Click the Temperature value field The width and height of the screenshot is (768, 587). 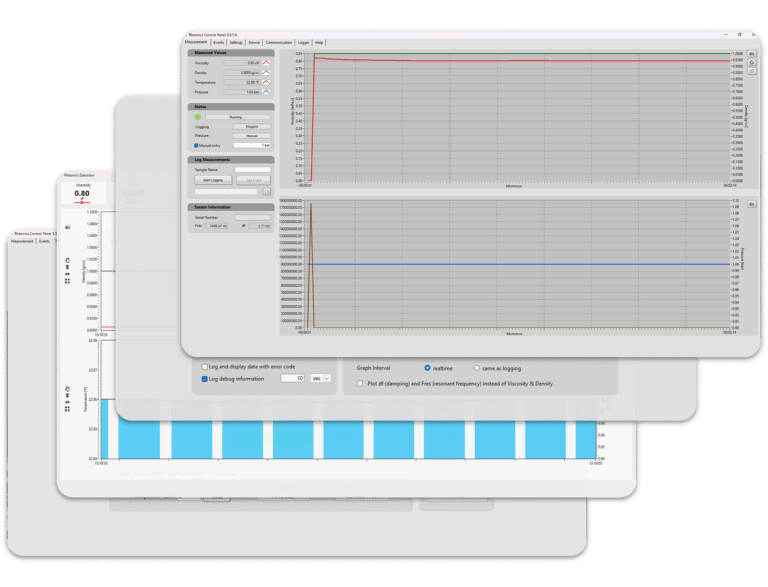tap(242, 82)
